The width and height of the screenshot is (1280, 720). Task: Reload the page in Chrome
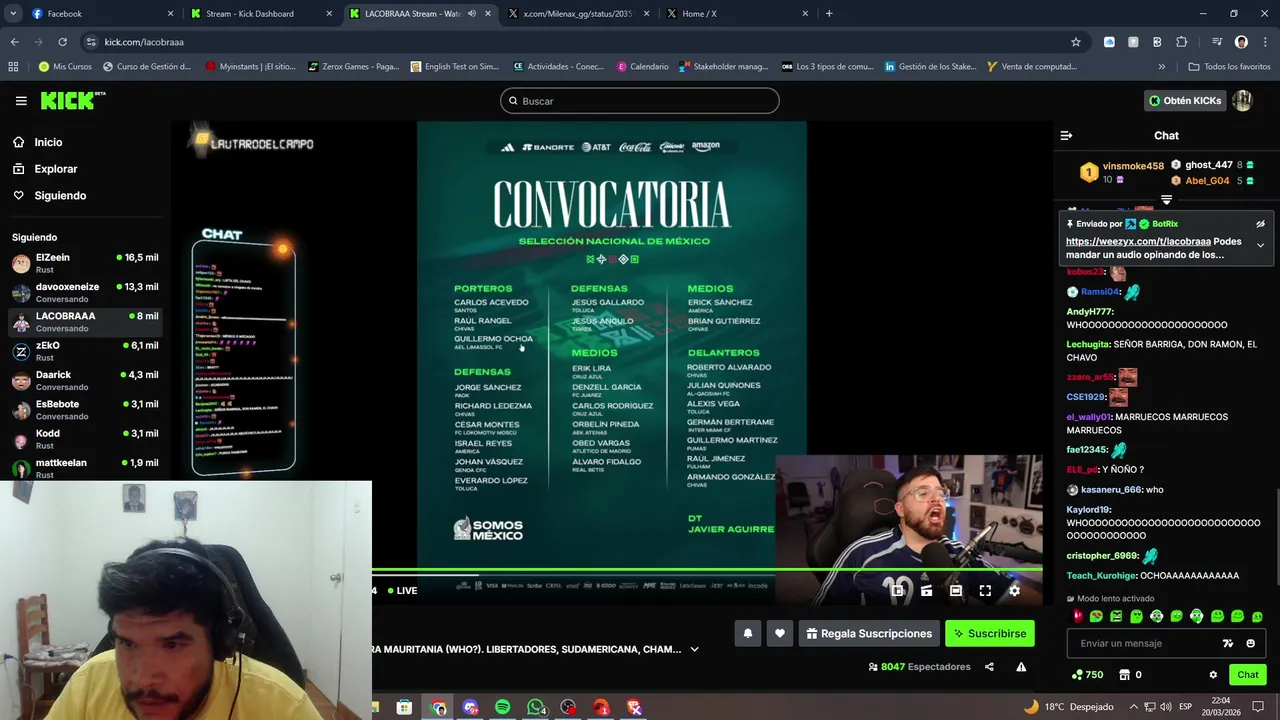pyautogui.click(x=62, y=42)
